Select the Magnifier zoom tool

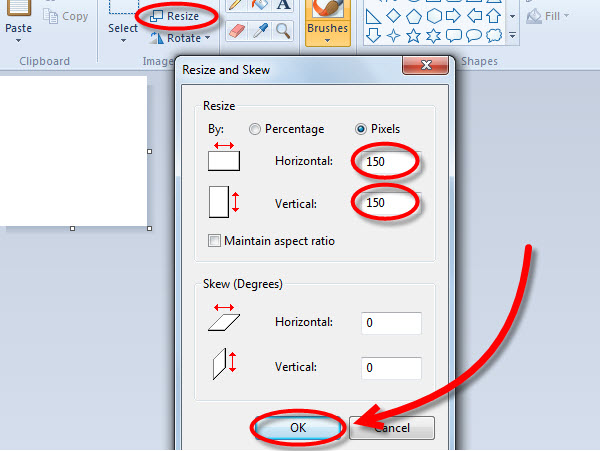283,31
